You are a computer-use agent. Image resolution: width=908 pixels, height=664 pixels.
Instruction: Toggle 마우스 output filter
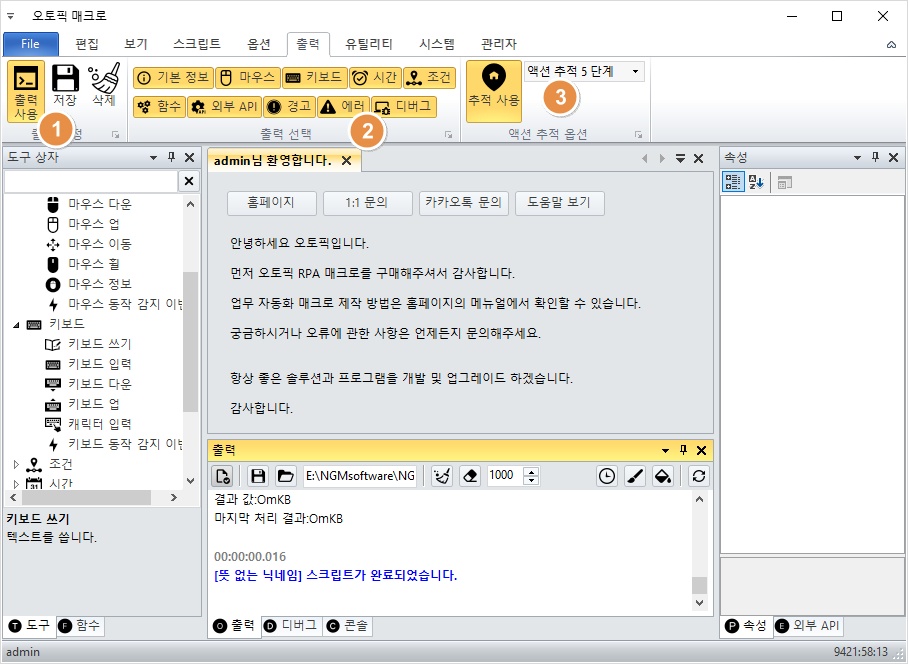point(248,78)
